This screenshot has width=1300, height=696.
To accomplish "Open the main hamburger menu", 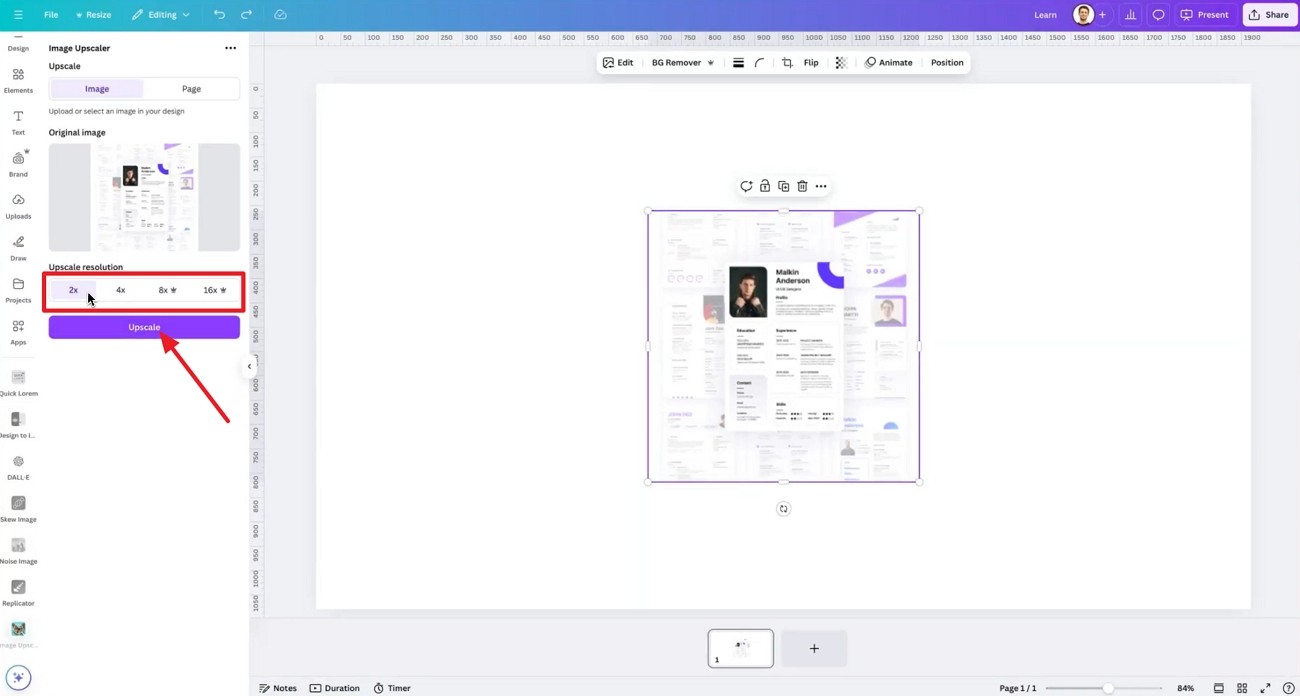I will click(x=18, y=15).
